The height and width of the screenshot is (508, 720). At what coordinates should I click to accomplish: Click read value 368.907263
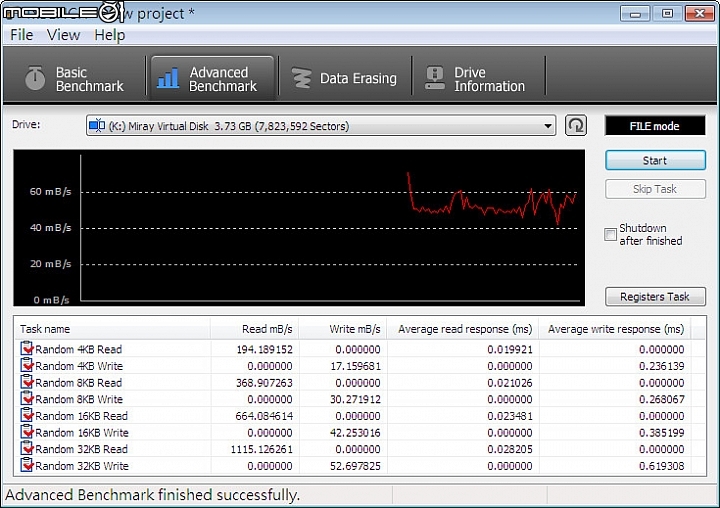click(x=264, y=383)
